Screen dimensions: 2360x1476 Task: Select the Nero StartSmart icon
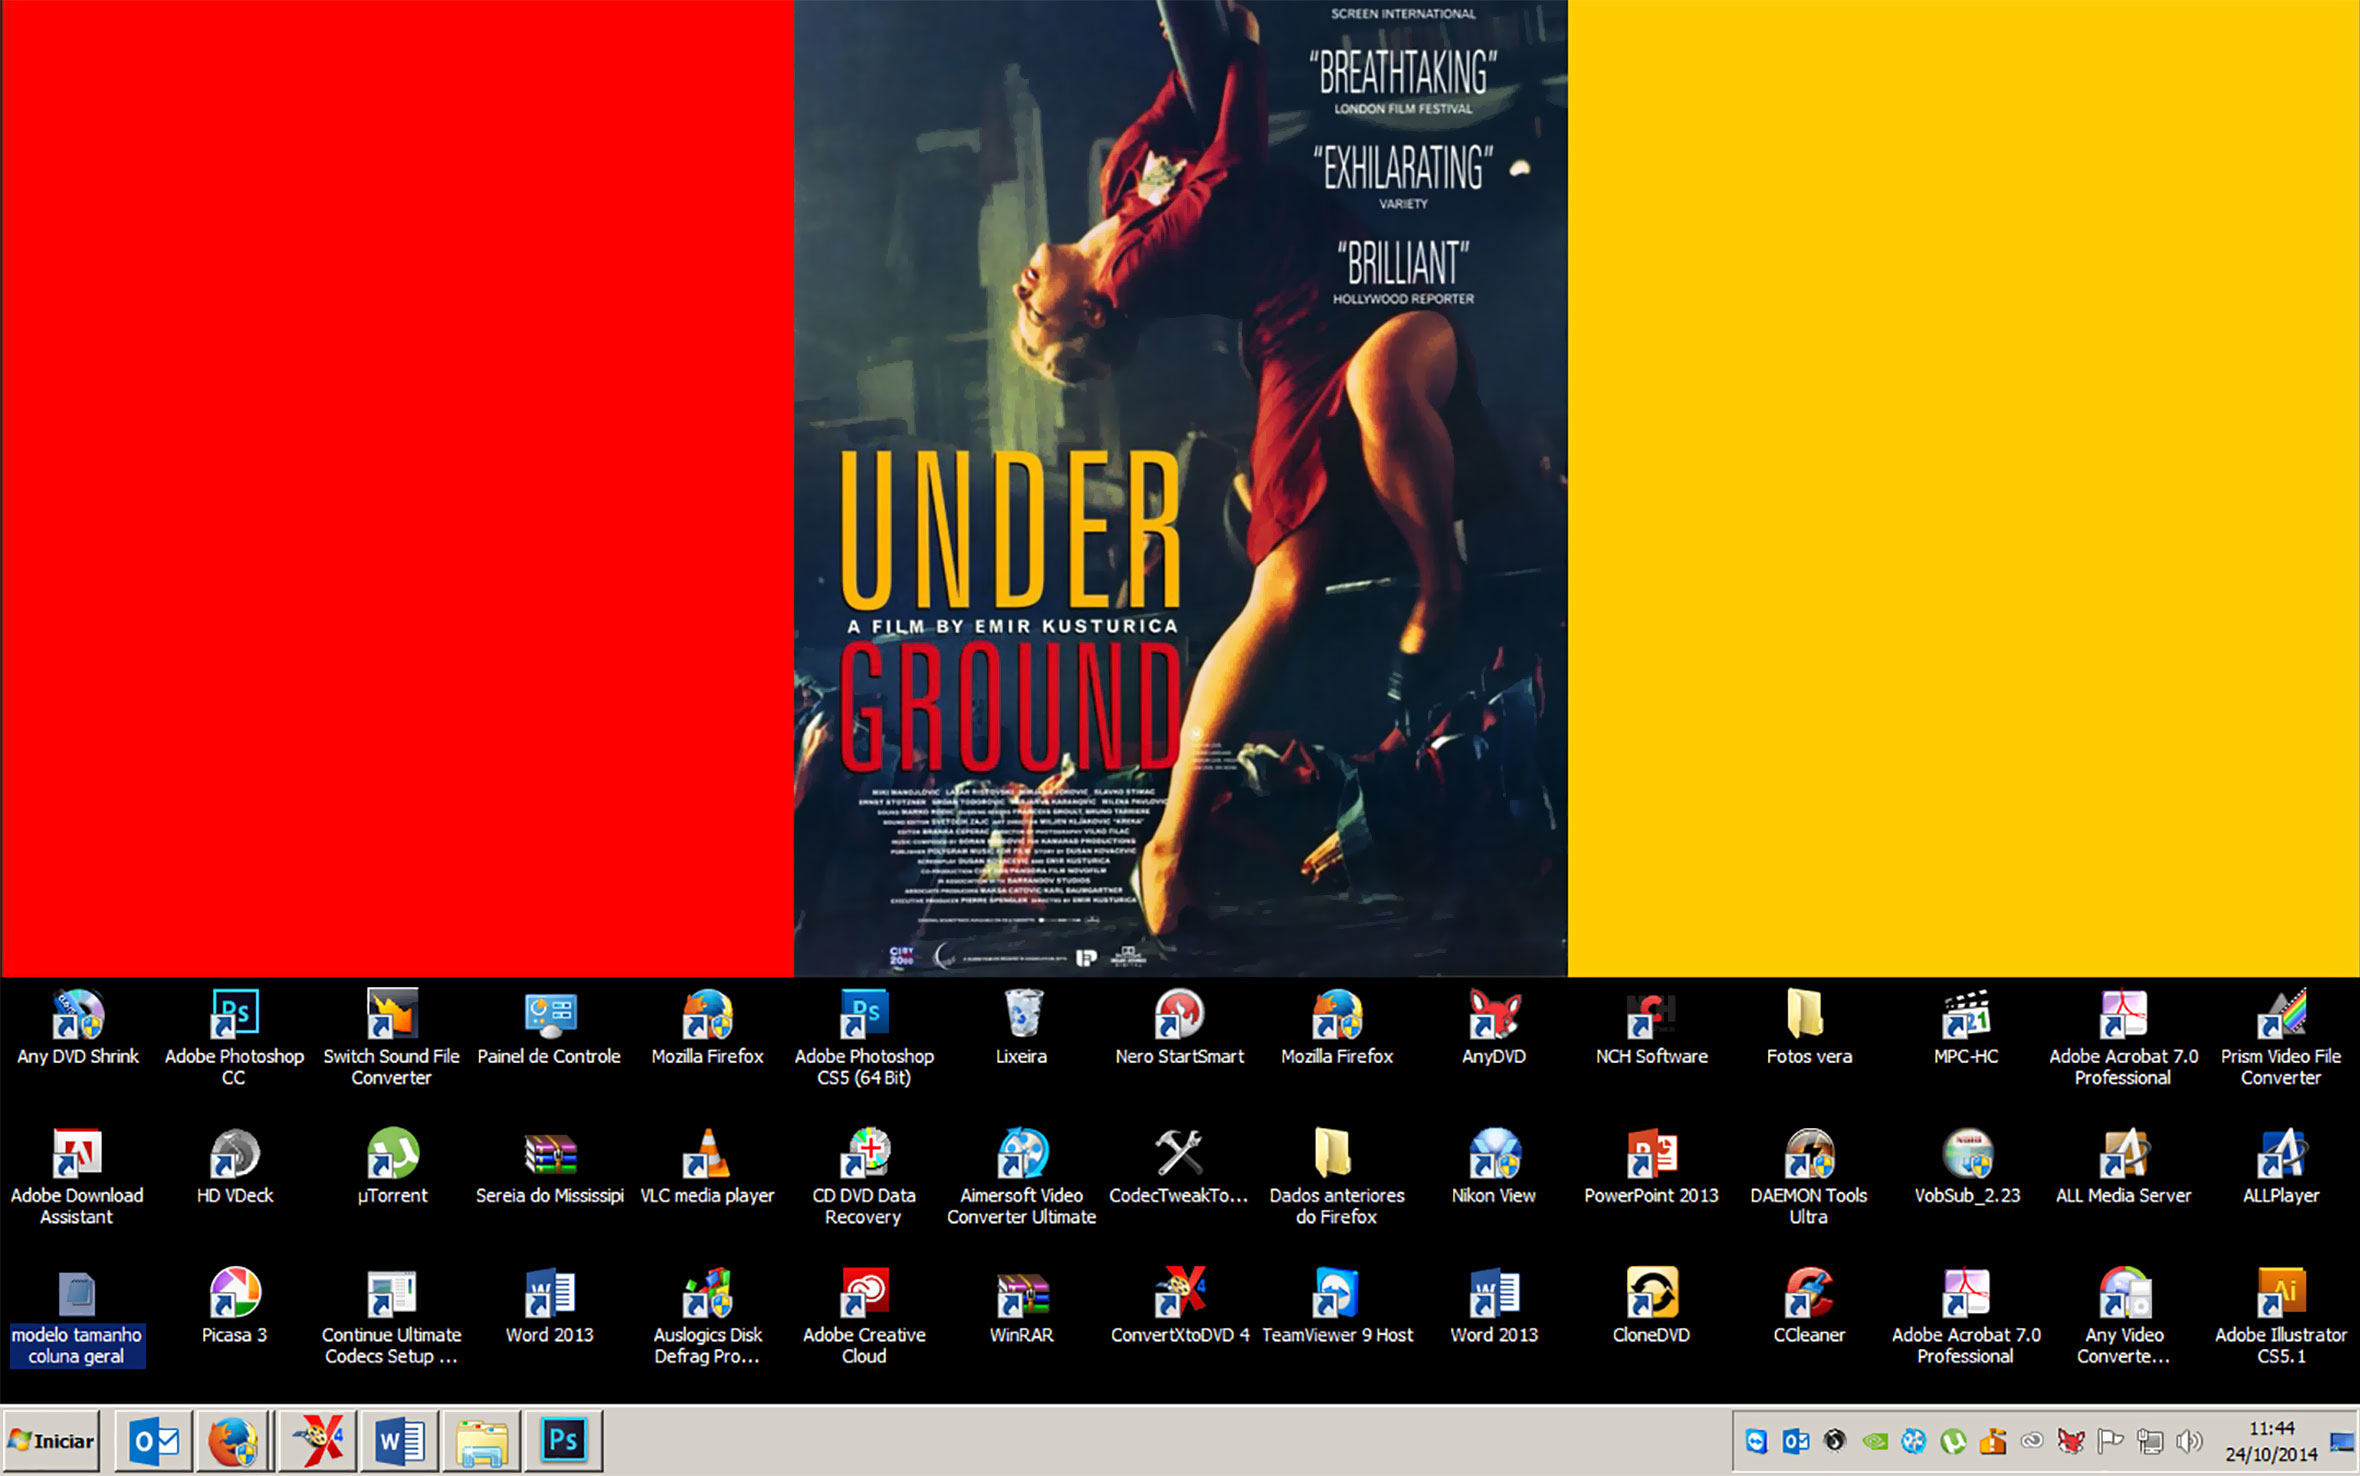tap(1179, 1015)
